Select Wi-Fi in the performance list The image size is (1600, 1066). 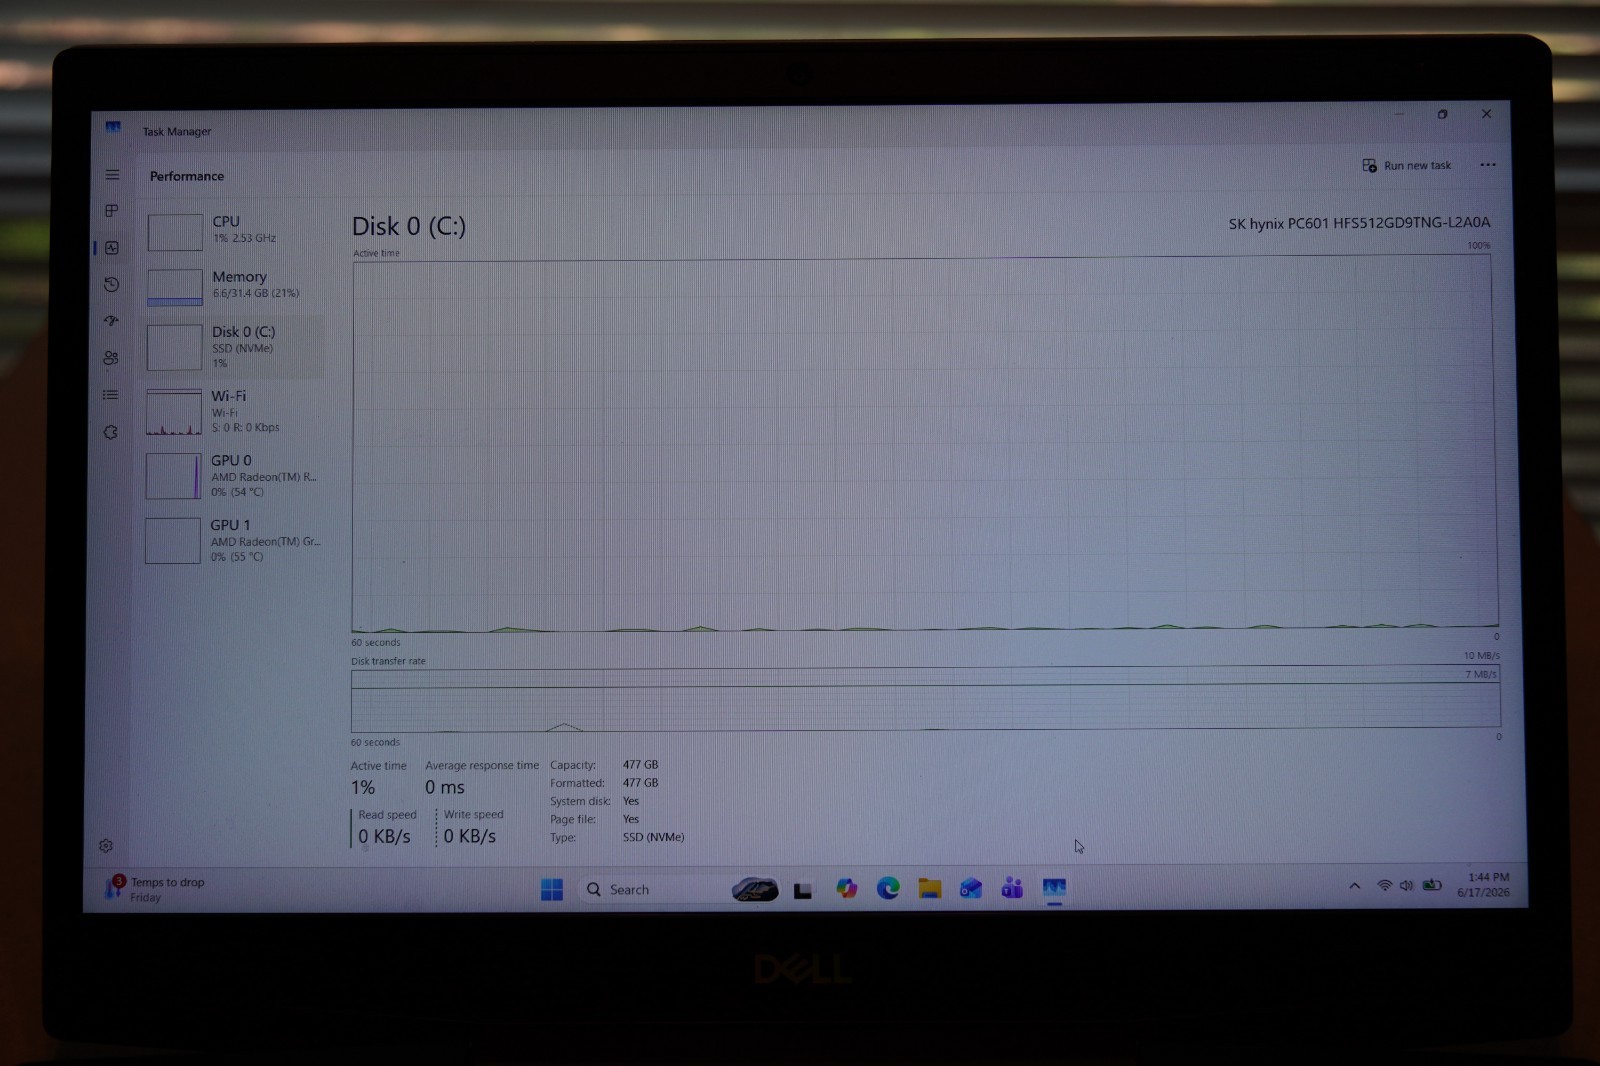pos(234,411)
